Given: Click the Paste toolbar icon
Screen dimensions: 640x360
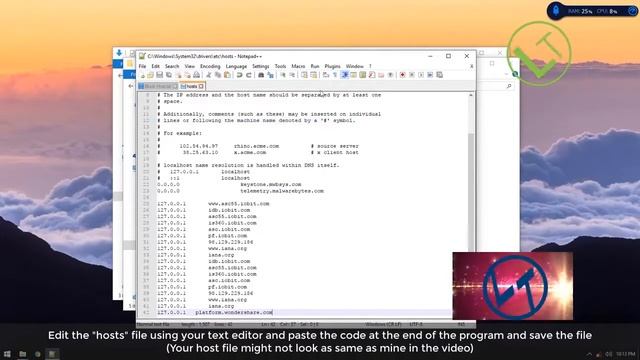Looking at the screenshot, I should click(x=227, y=75).
